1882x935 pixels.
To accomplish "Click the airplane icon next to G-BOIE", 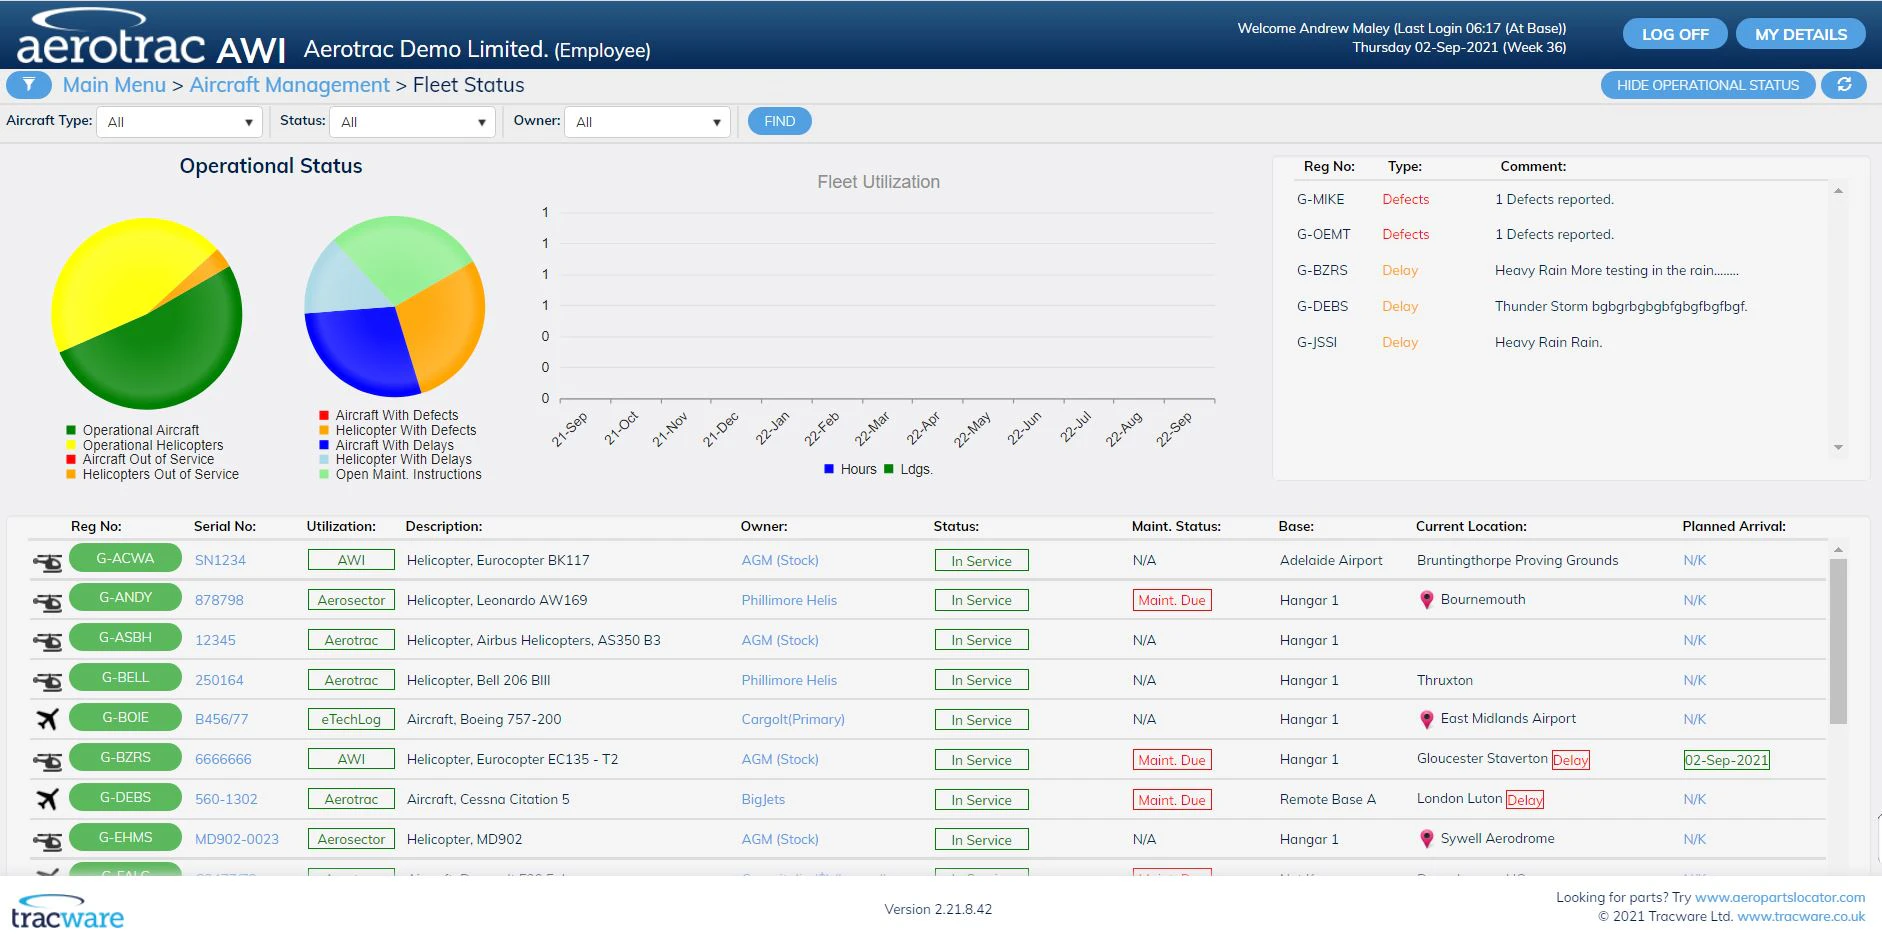I will (x=46, y=717).
